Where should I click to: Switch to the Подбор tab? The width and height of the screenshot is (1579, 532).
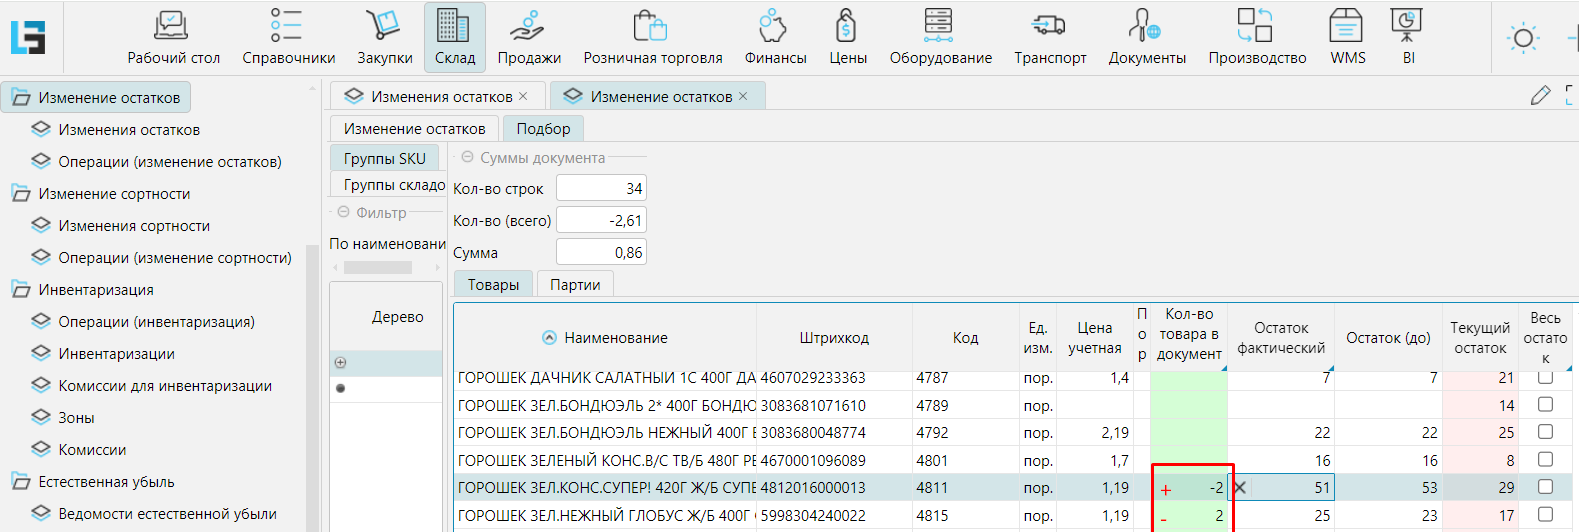pos(543,129)
